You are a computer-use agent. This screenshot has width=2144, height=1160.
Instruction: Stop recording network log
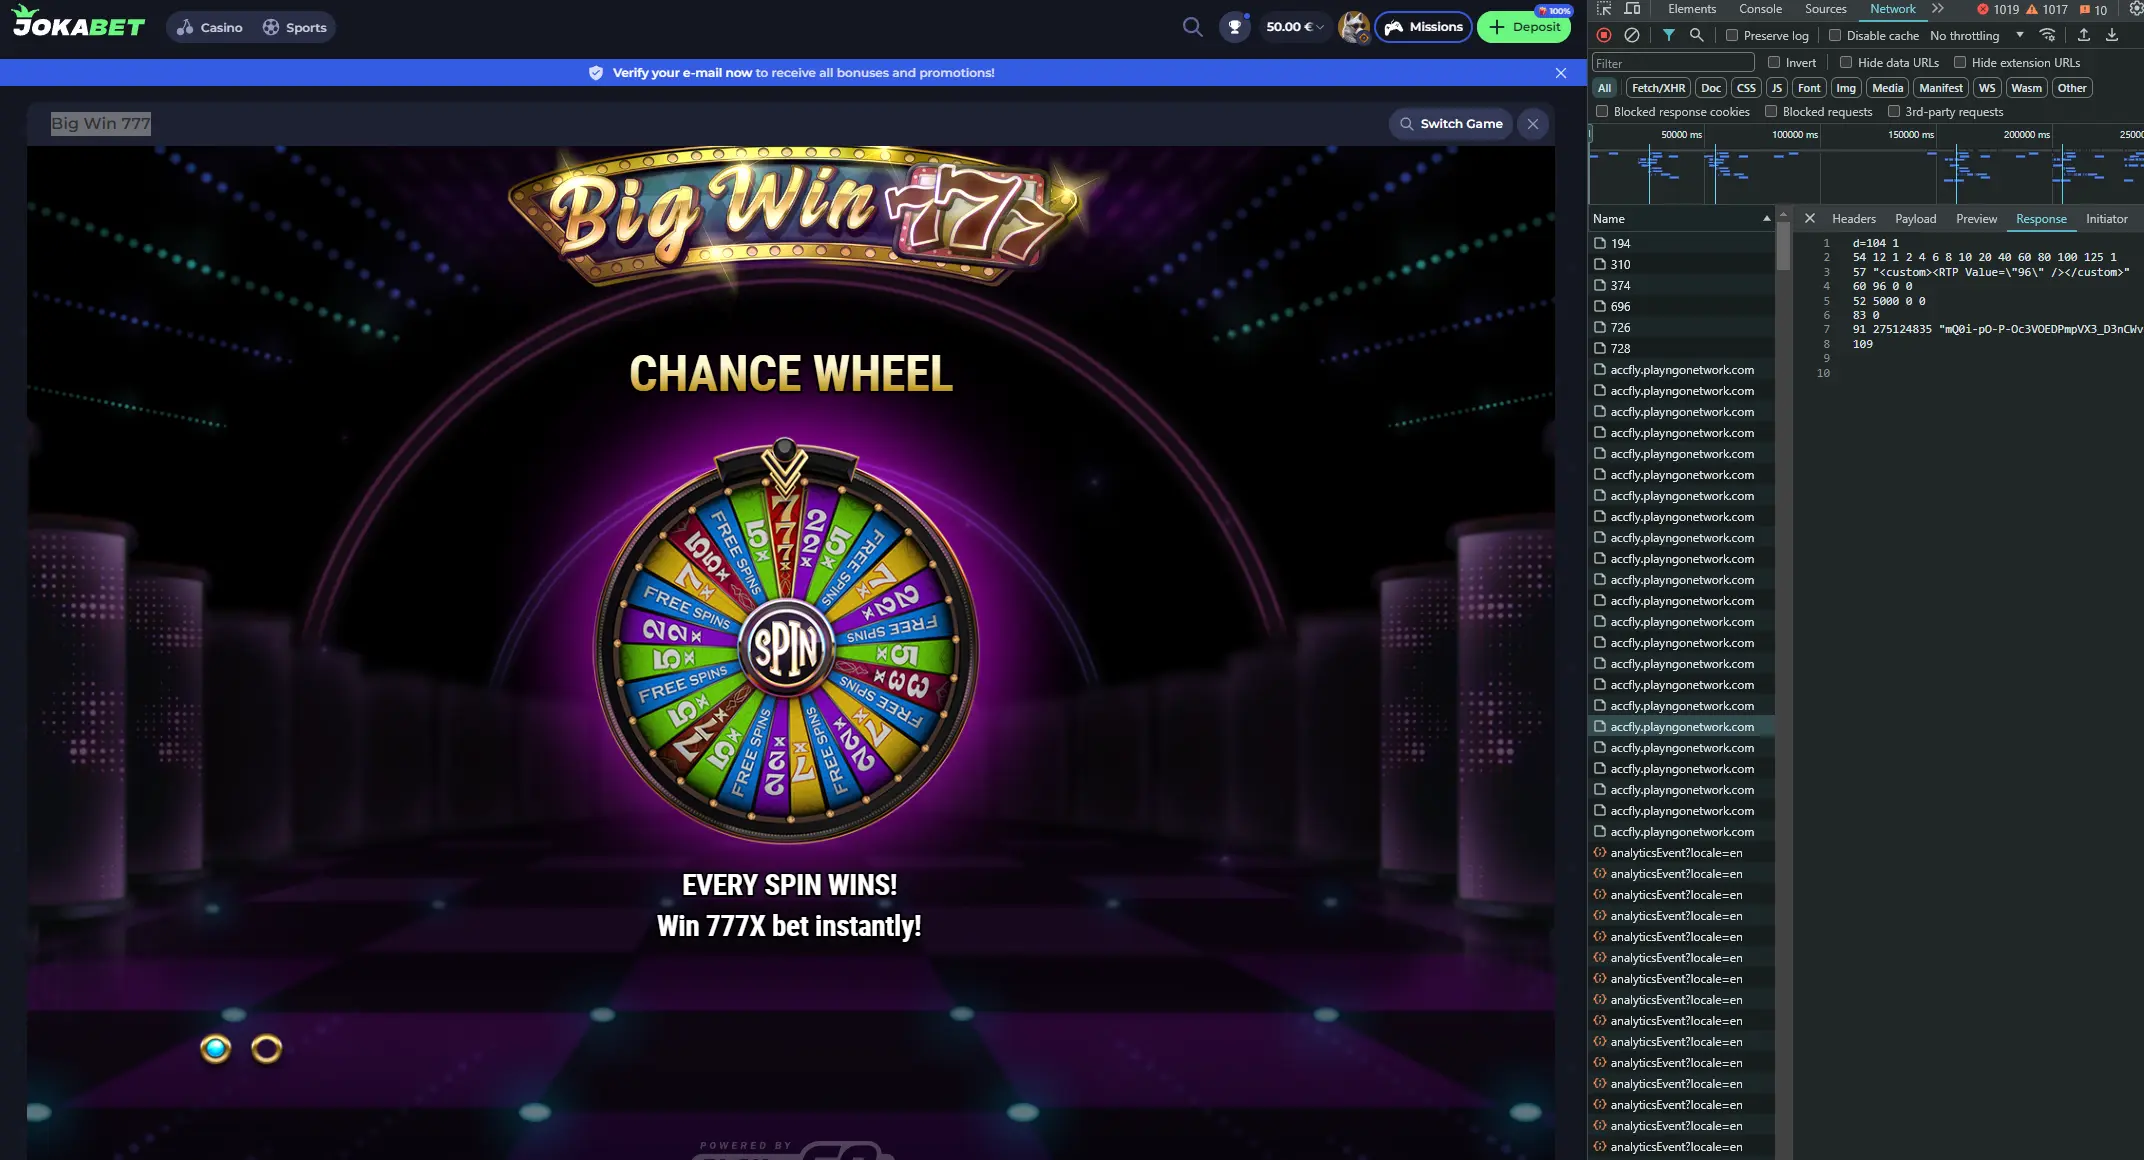(1604, 35)
